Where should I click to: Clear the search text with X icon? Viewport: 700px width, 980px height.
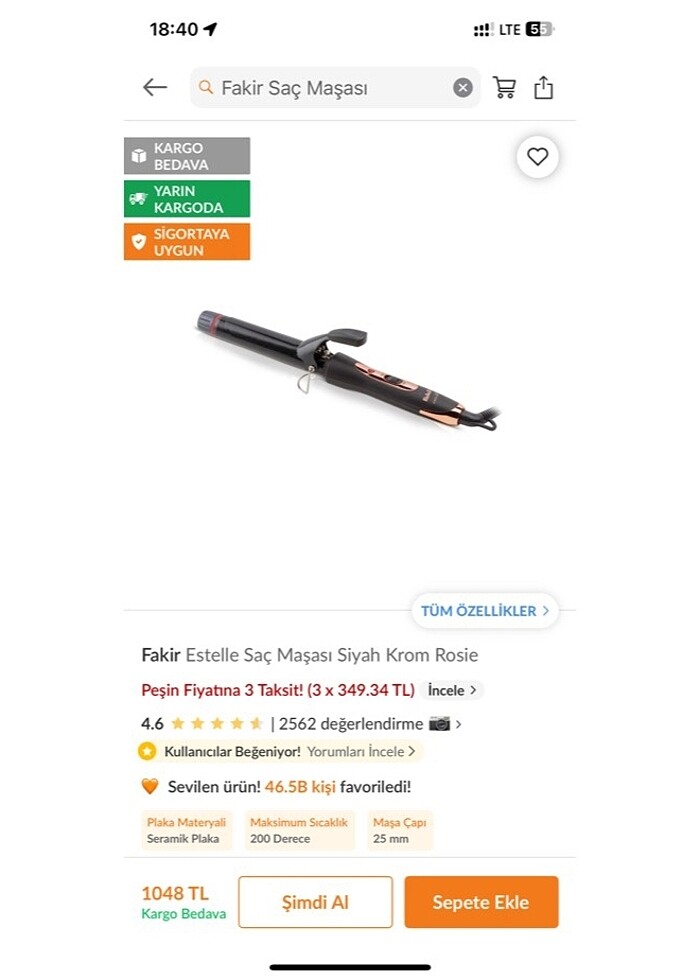[462, 88]
